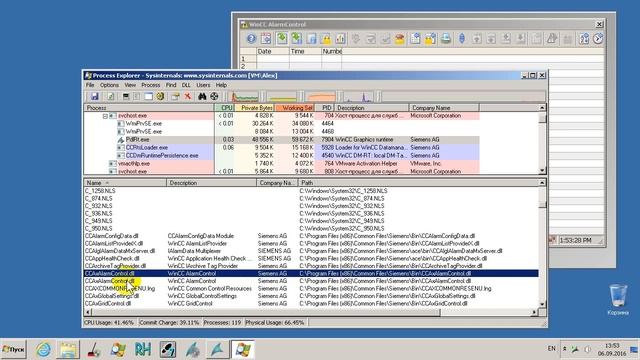640x360 pixels.
Task: Select the CCDmRuntimePersistence.exe process row
Action: [282, 156]
